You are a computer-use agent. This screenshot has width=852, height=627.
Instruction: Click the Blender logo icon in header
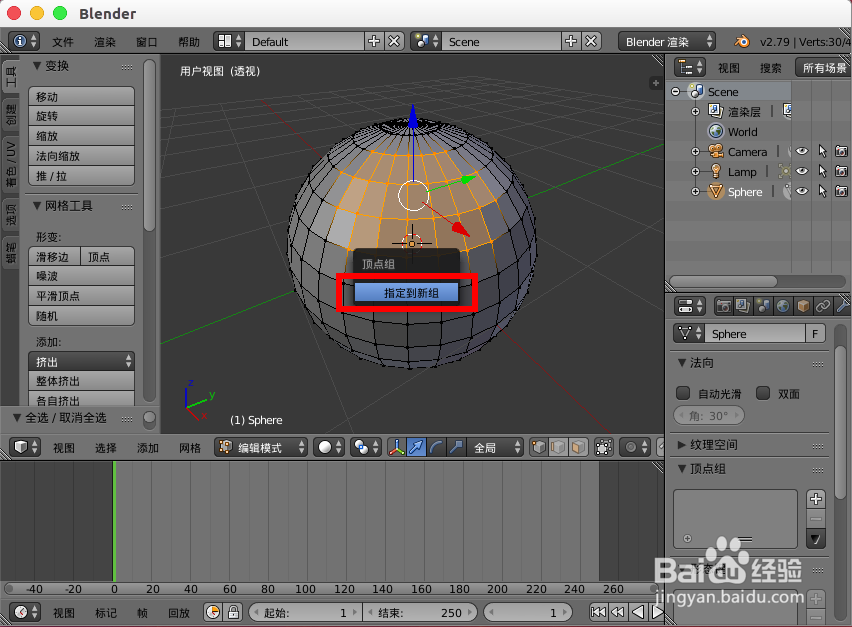point(742,41)
